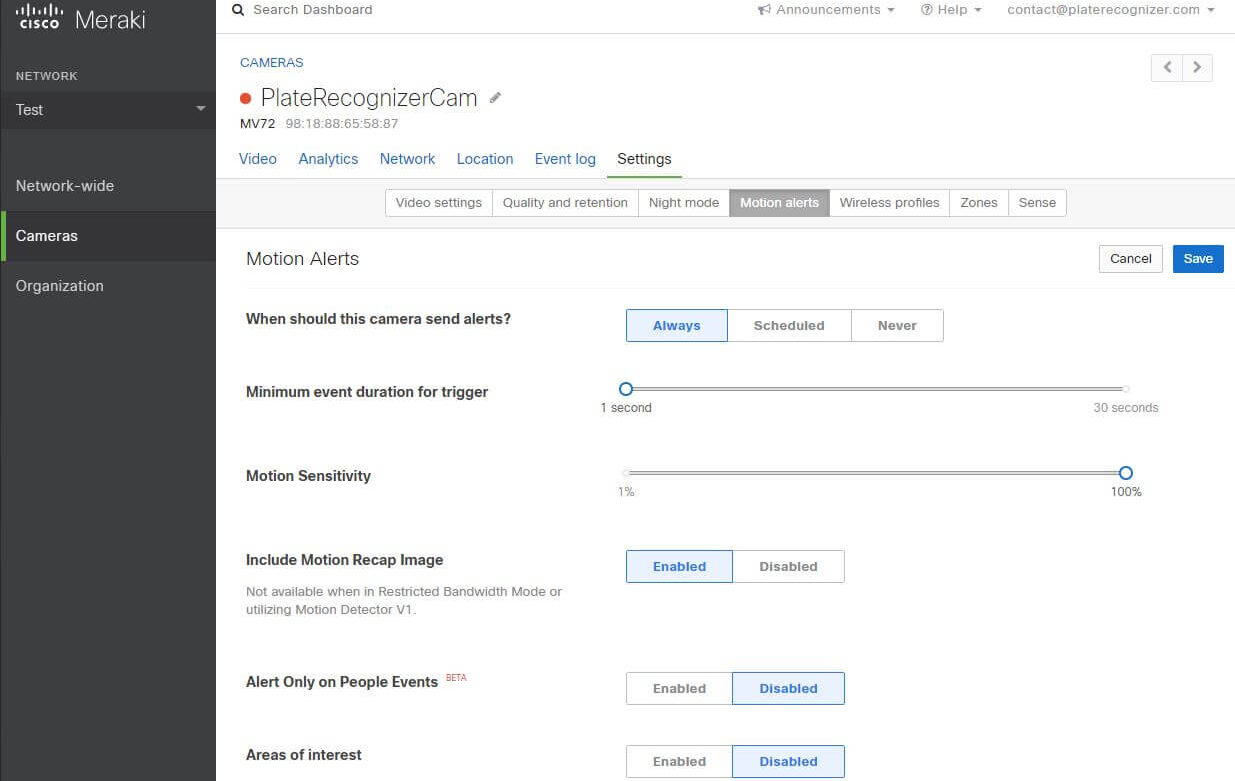Switch to the Analytics tab
This screenshot has height=781, width=1235.
pyautogui.click(x=328, y=159)
